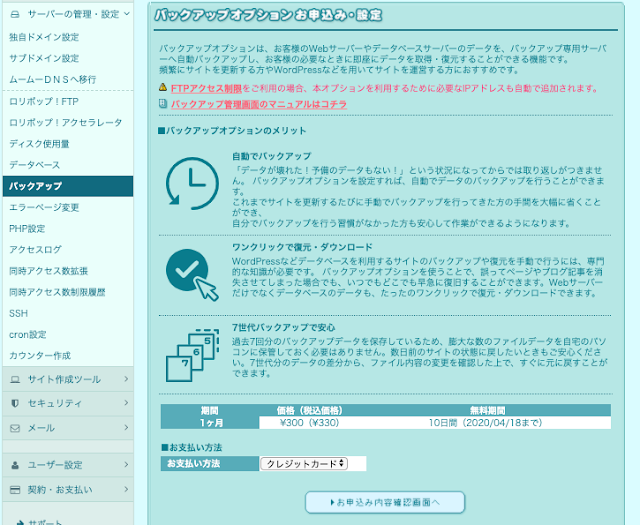Go to ロリポップ！FTP in sidebar

pyautogui.click(x=44, y=101)
